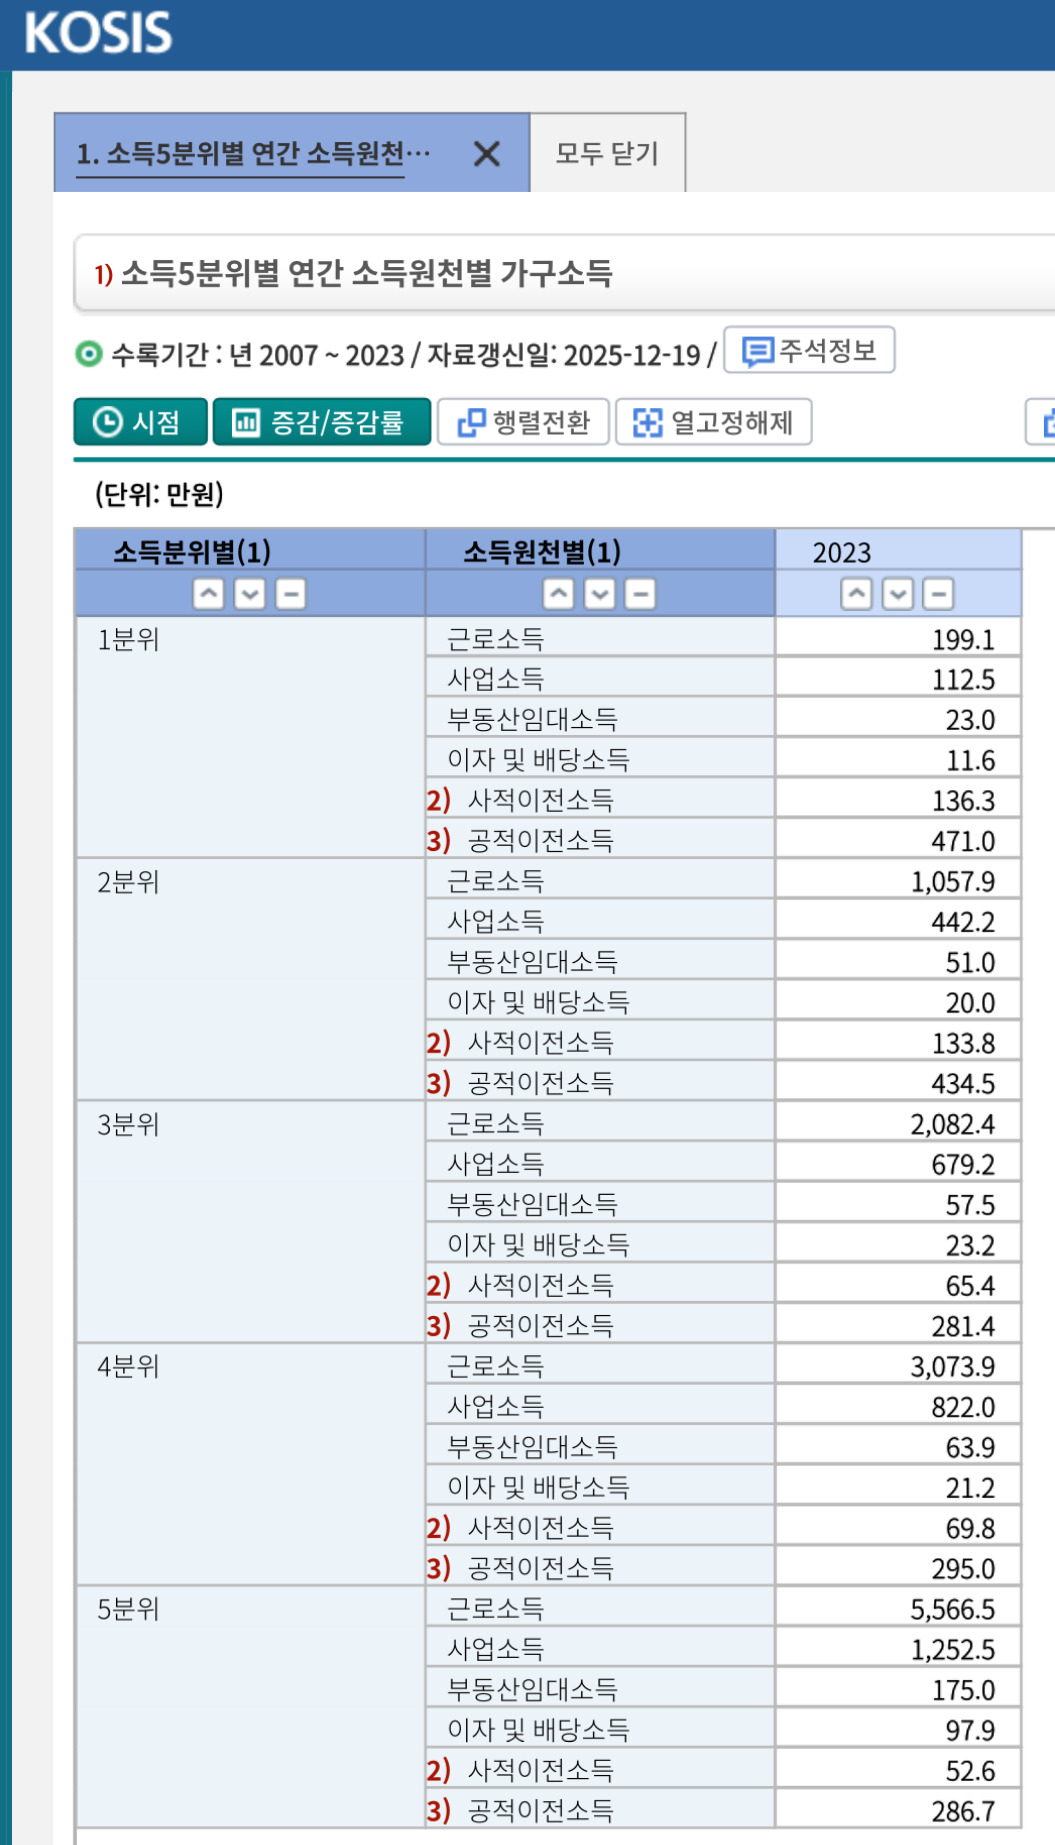Close the 소득5분위별 연간 소득원천 tab

click(487, 154)
